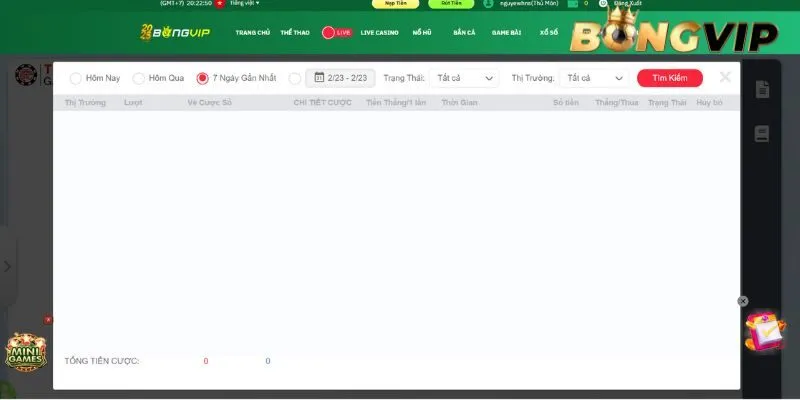Click the Vé Cược Số column header
This screenshot has width=800, height=400.
click(x=210, y=103)
